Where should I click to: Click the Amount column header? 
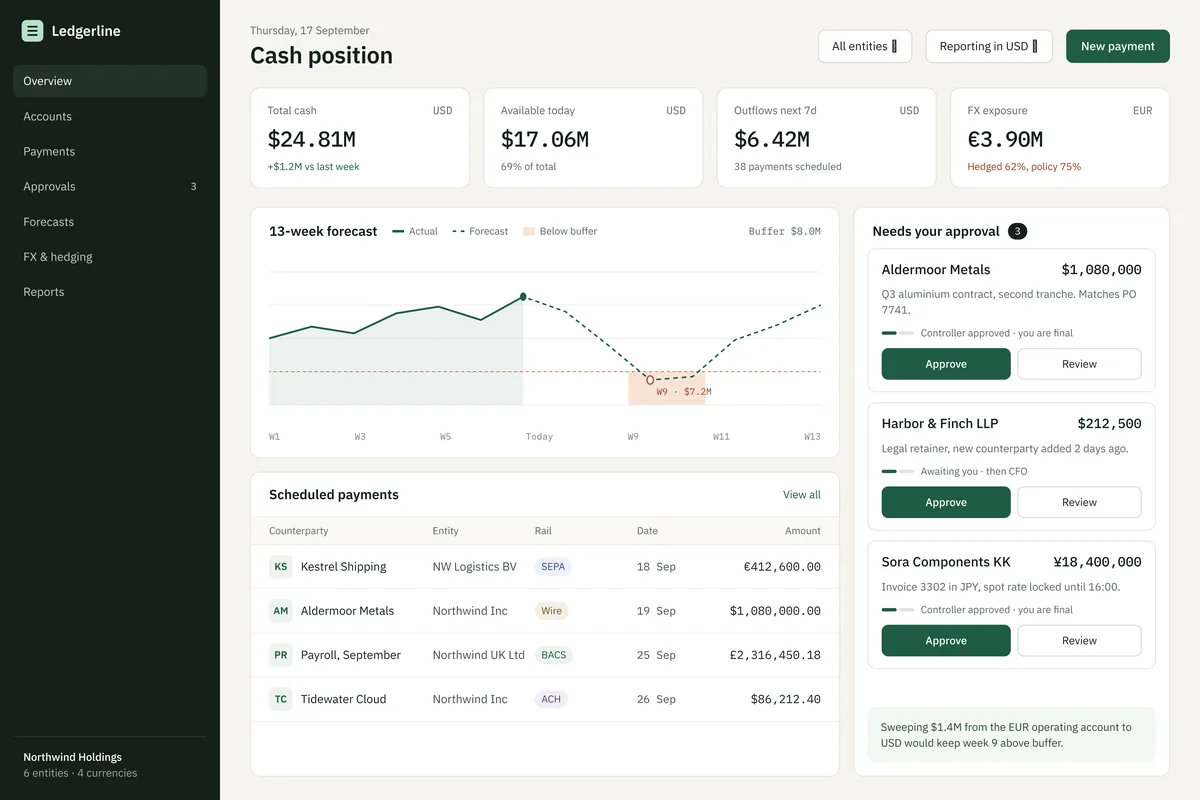[x=803, y=531]
